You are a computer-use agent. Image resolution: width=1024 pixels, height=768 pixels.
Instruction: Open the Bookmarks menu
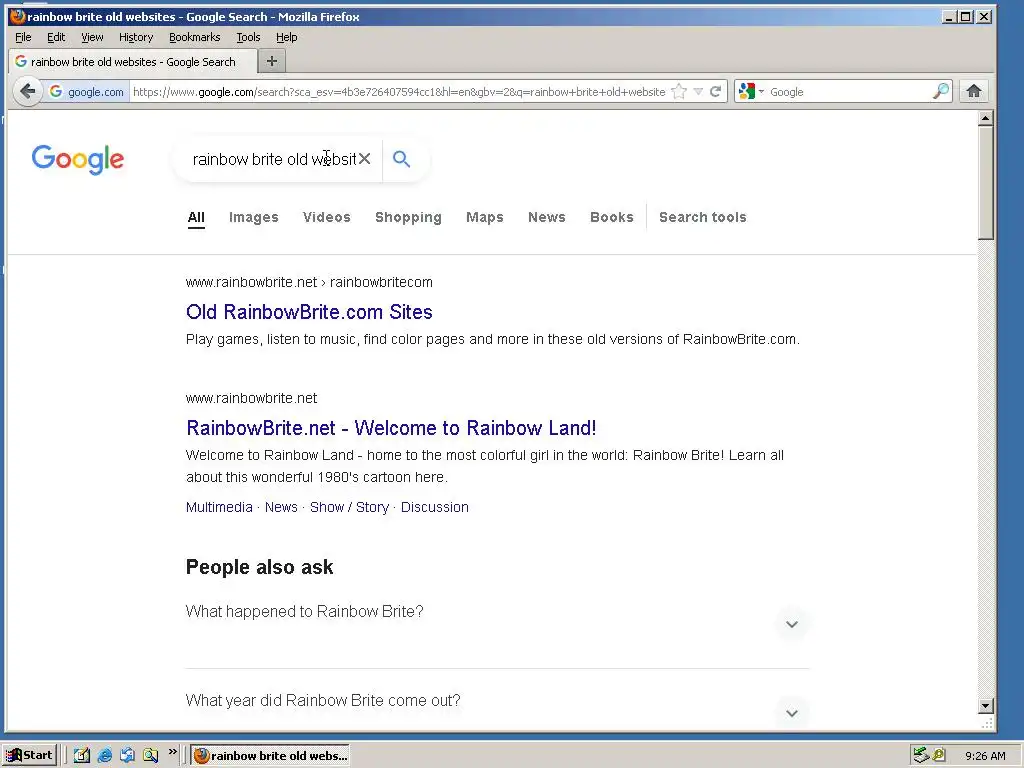pyautogui.click(x=195, y=37)
